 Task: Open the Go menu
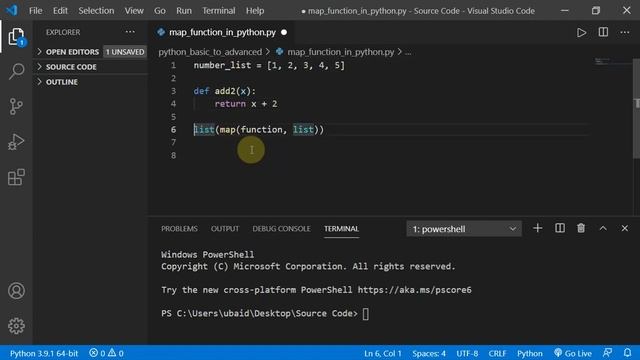160,11
